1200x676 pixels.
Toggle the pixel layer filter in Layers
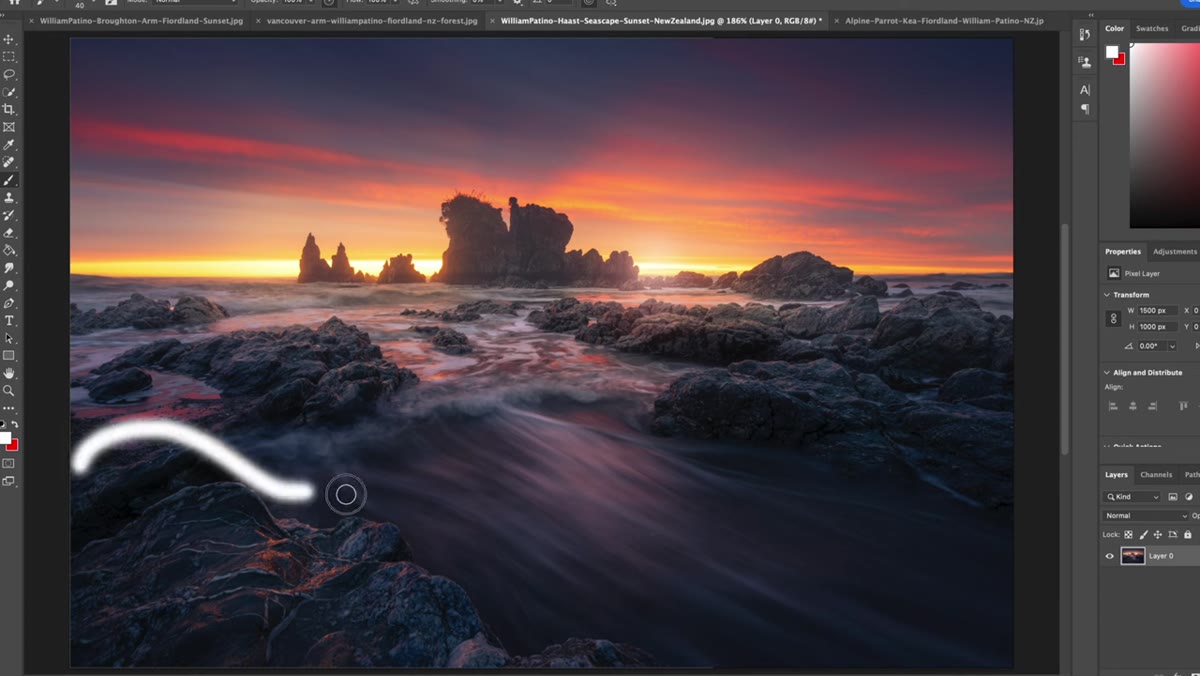coord(1173,497)
